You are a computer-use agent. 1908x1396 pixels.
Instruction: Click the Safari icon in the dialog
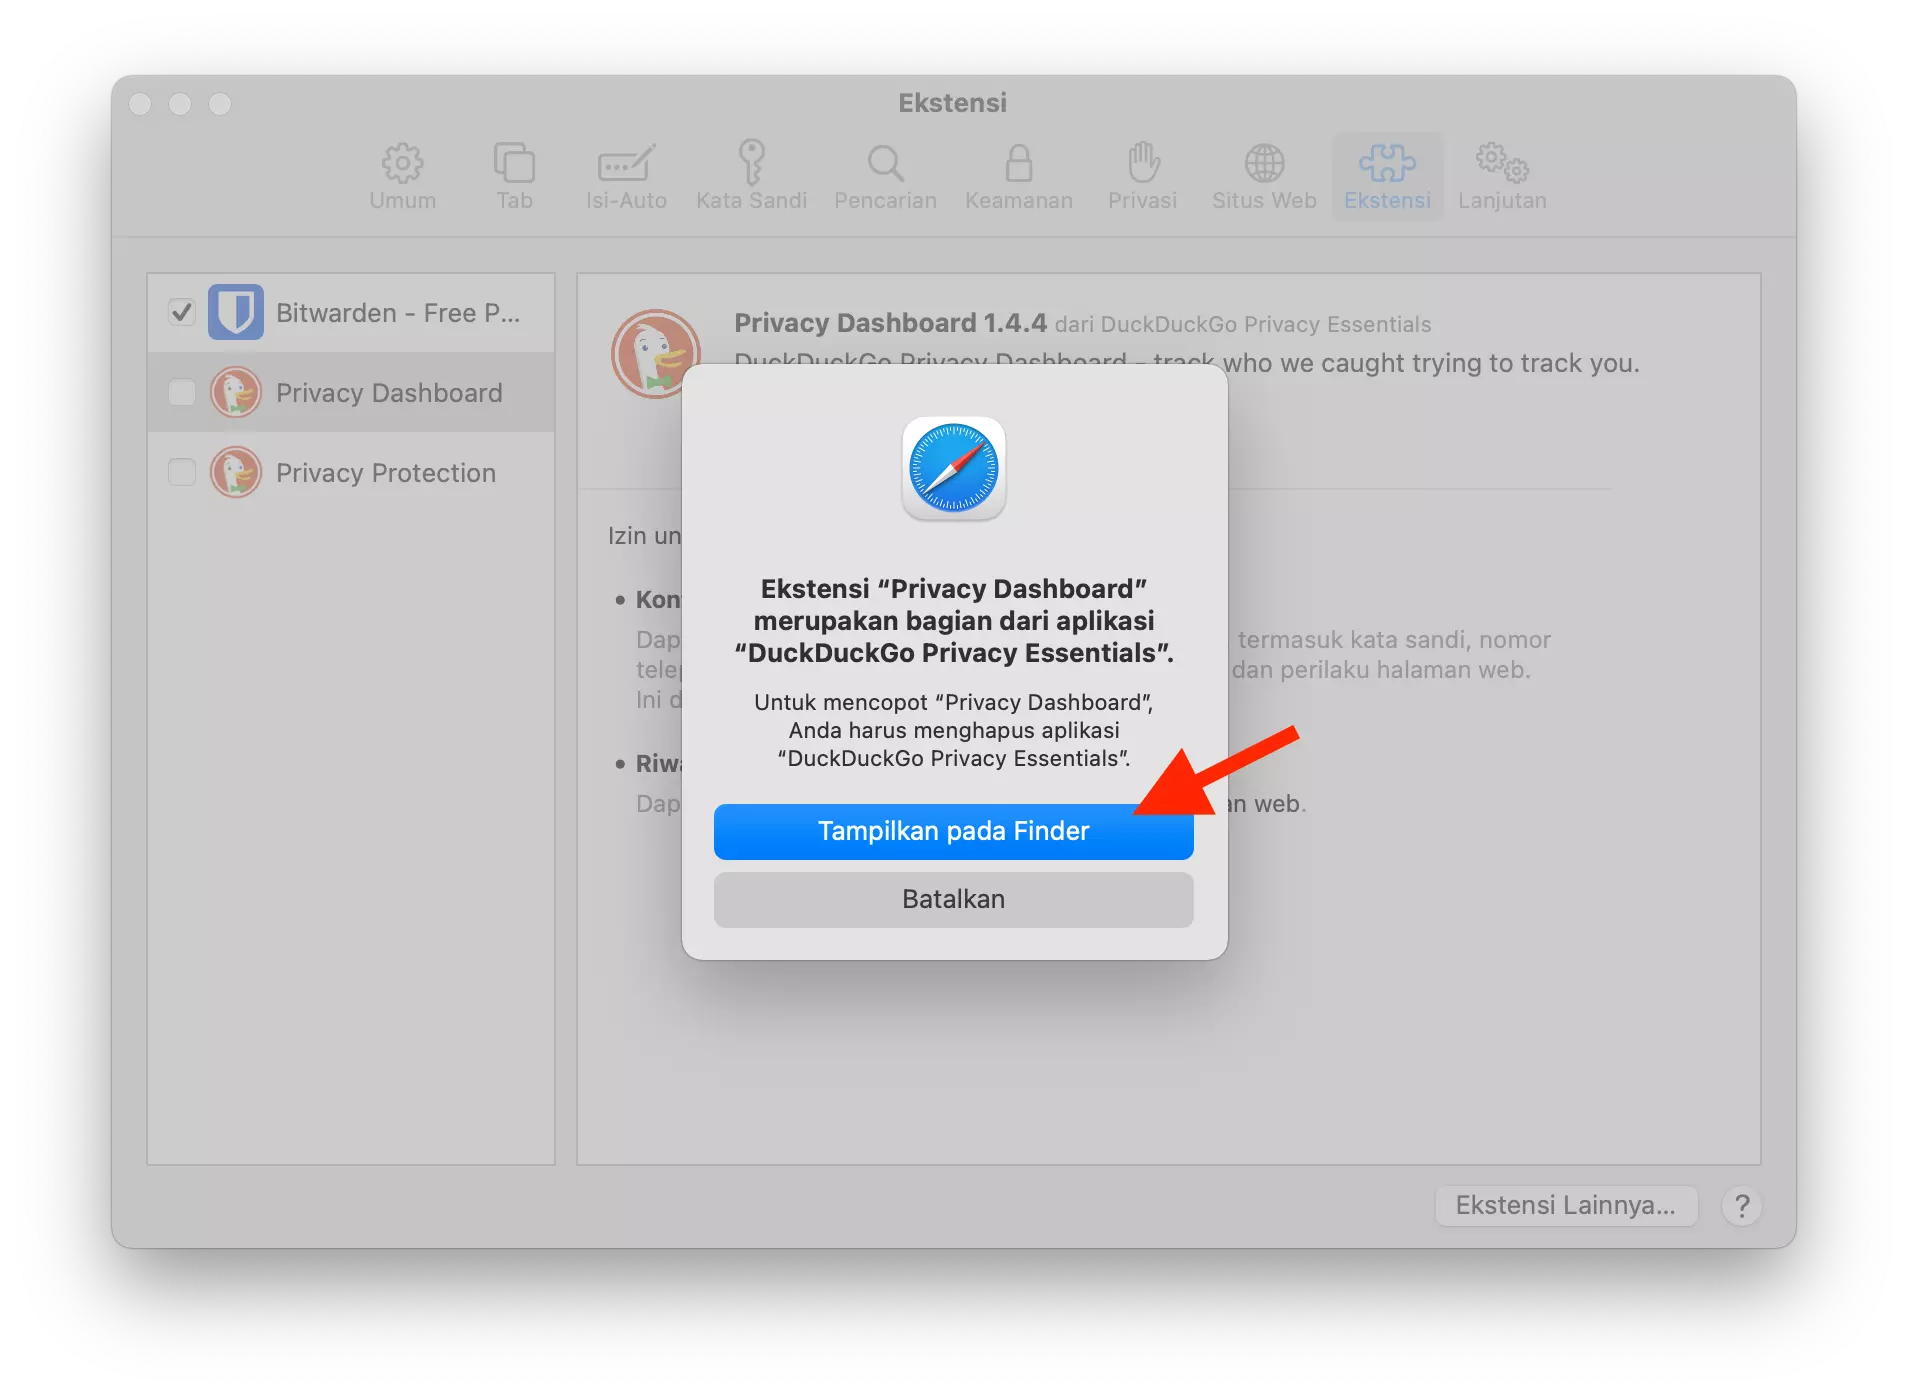(x=952, y=468)
